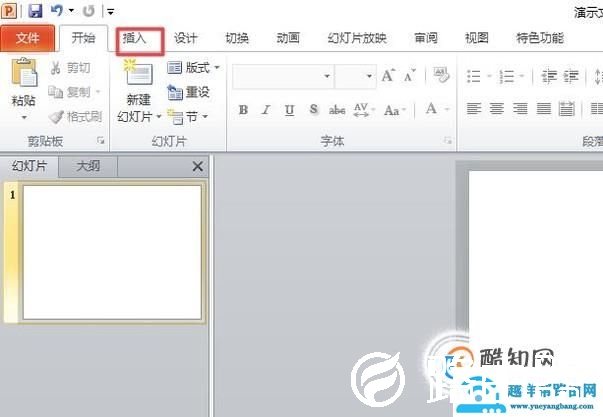Close the slides/outline pane with X
This screenshot has height=417, width=603.
click(198, 167)
